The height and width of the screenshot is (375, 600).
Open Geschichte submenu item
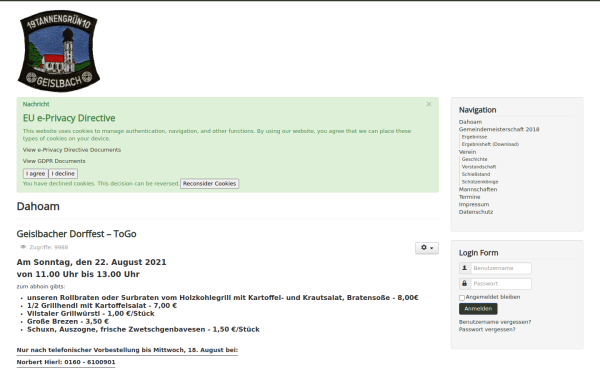tap(474, 159)
